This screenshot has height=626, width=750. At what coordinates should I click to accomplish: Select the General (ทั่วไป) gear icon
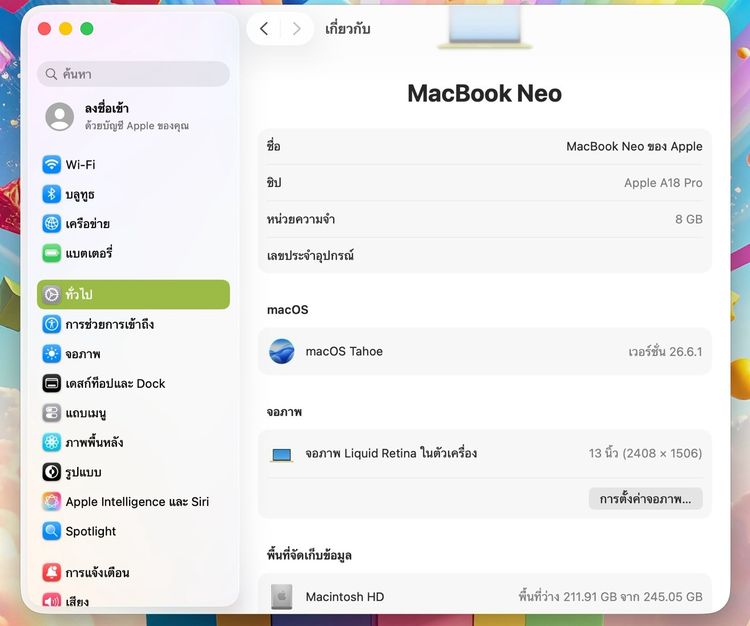51,294
